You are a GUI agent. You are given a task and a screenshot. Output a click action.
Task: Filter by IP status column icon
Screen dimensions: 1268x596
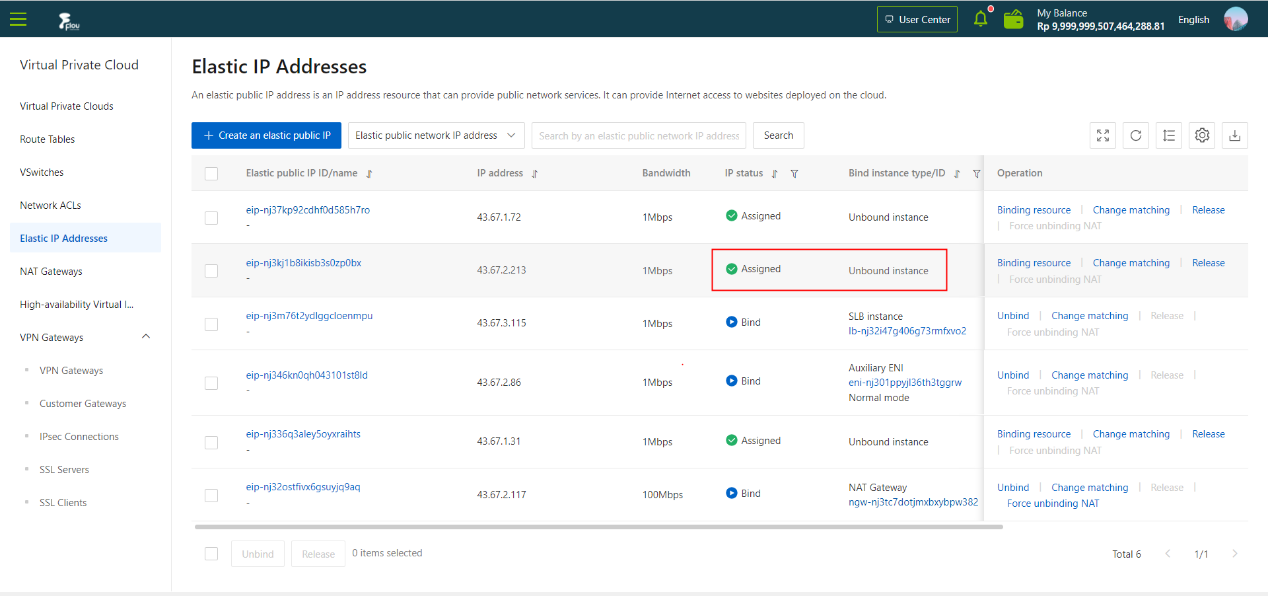794,174
